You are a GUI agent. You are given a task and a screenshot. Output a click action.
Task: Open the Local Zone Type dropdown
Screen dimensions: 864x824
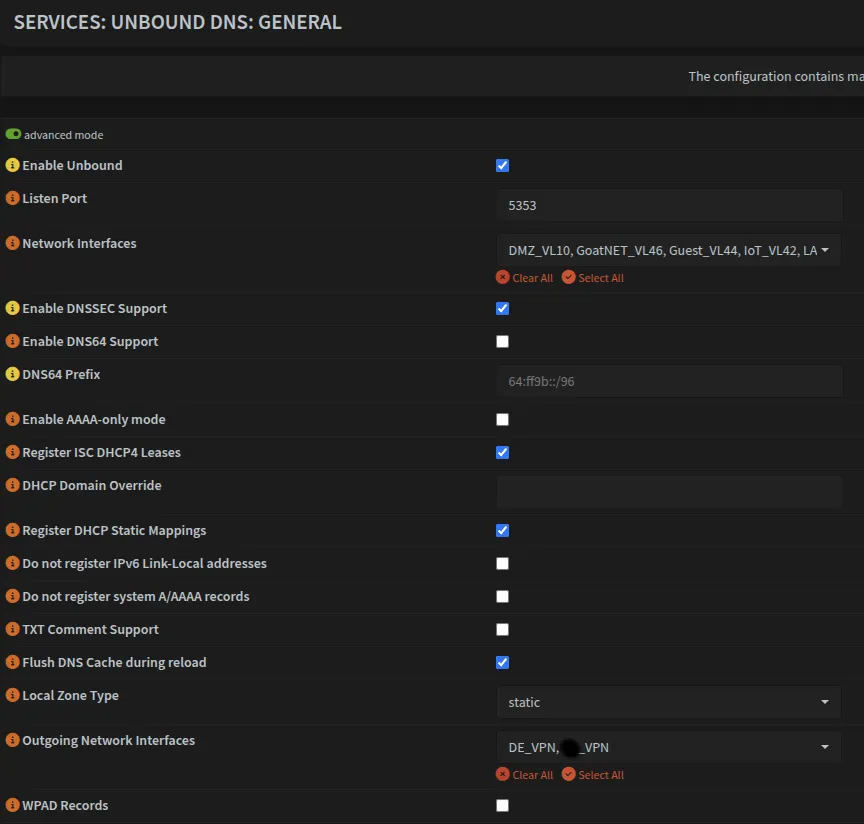(668, 702)
